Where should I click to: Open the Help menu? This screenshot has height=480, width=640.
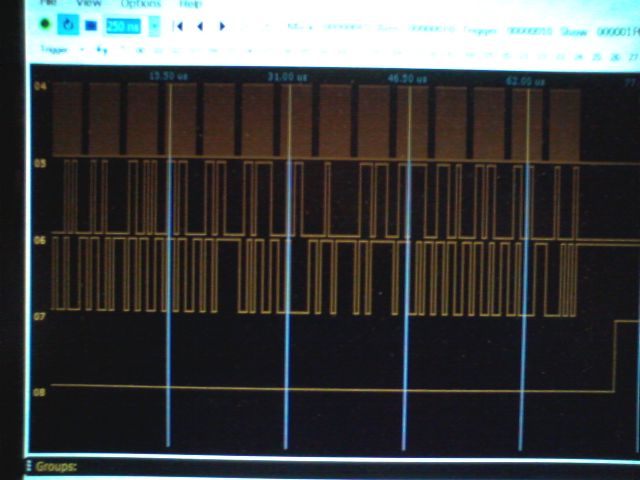click(x=190, y=4)
